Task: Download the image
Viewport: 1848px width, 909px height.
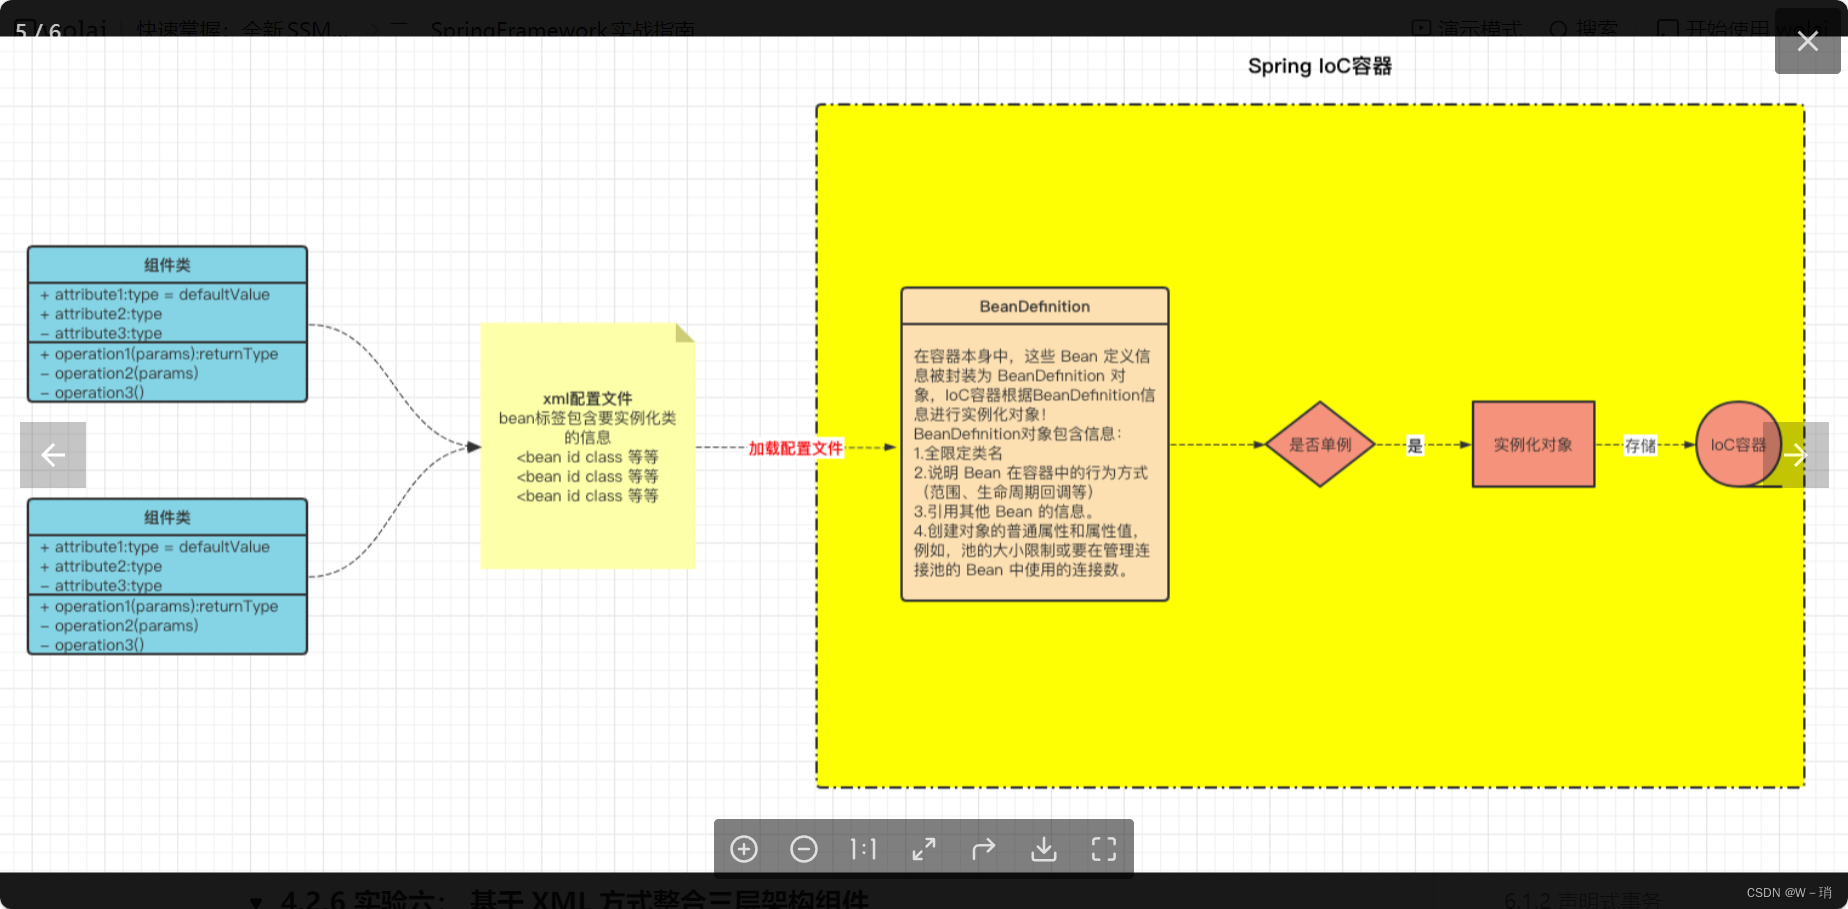Action: [x=1044, y=849]
